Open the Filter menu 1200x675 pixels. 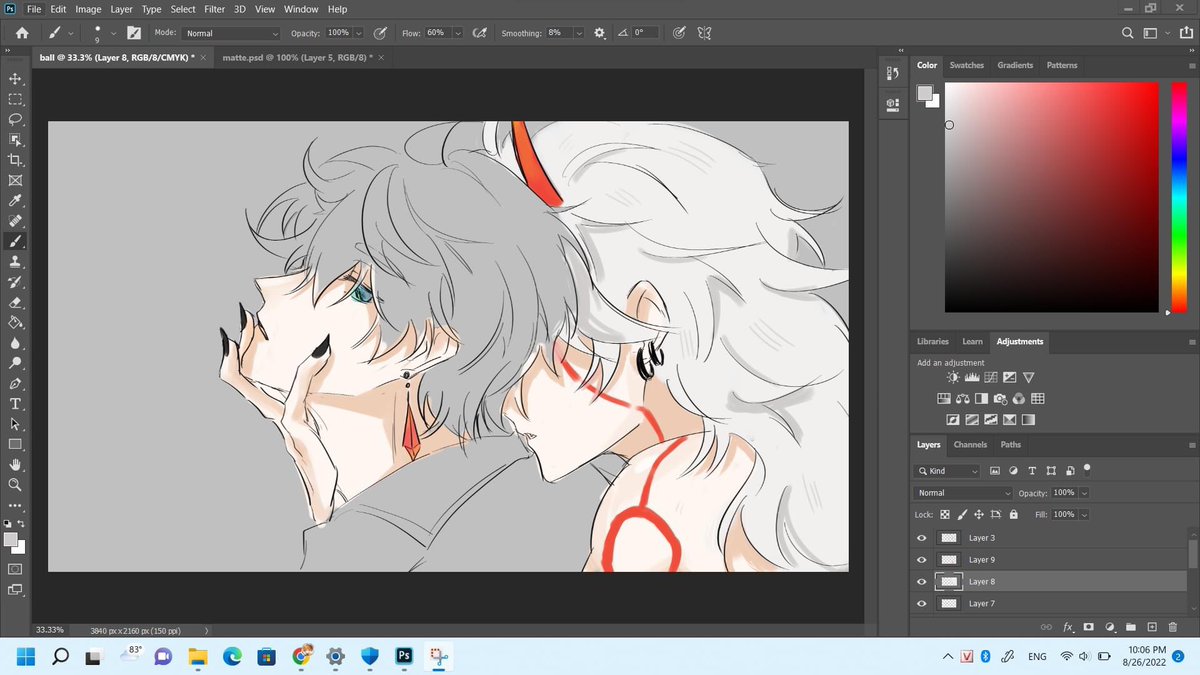(x=214, y=9)
